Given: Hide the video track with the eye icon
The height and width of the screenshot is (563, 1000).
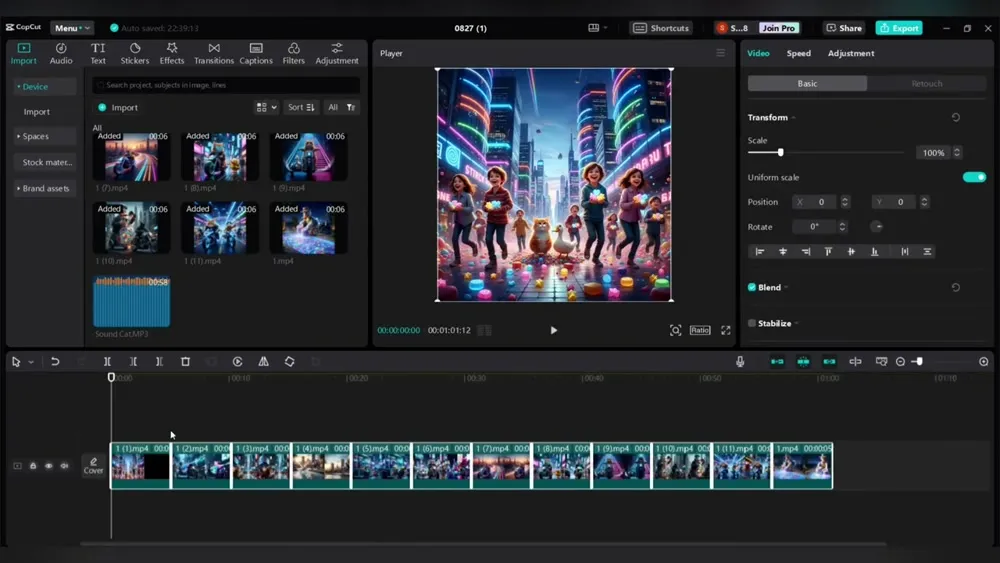Looking at the screenshot, I should (48, 466).
